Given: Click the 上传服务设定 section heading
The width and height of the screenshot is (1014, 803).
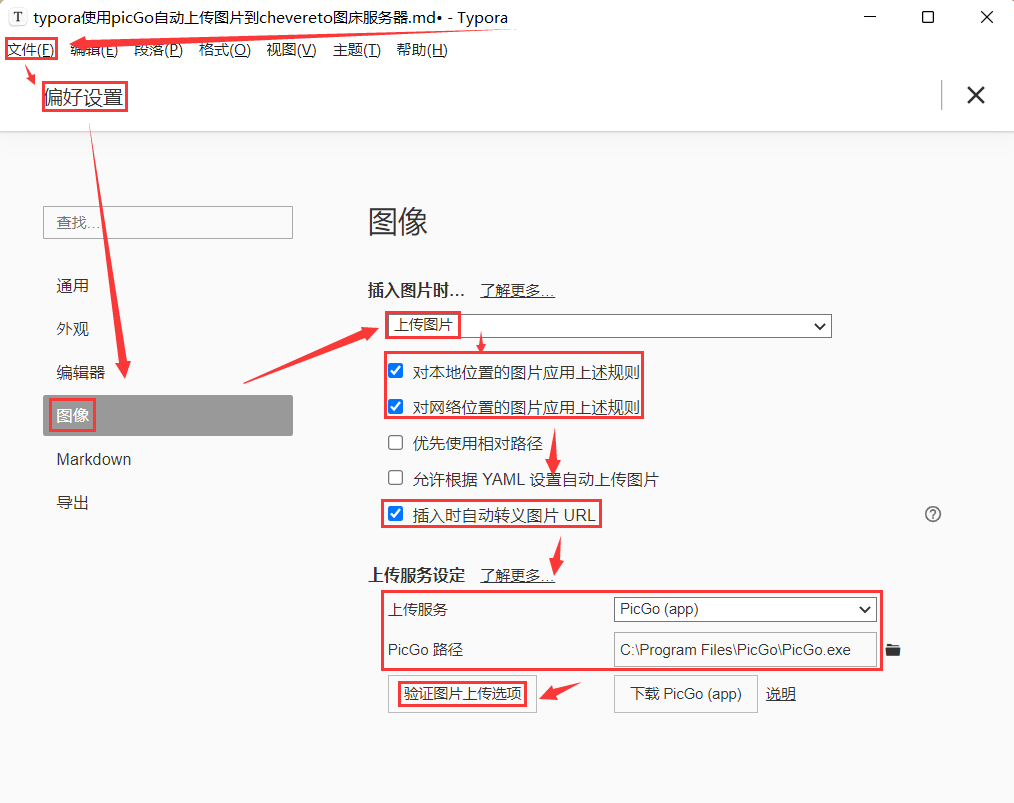Looking at the screenshot, I should pyautogui.click(x=416, y=575).
